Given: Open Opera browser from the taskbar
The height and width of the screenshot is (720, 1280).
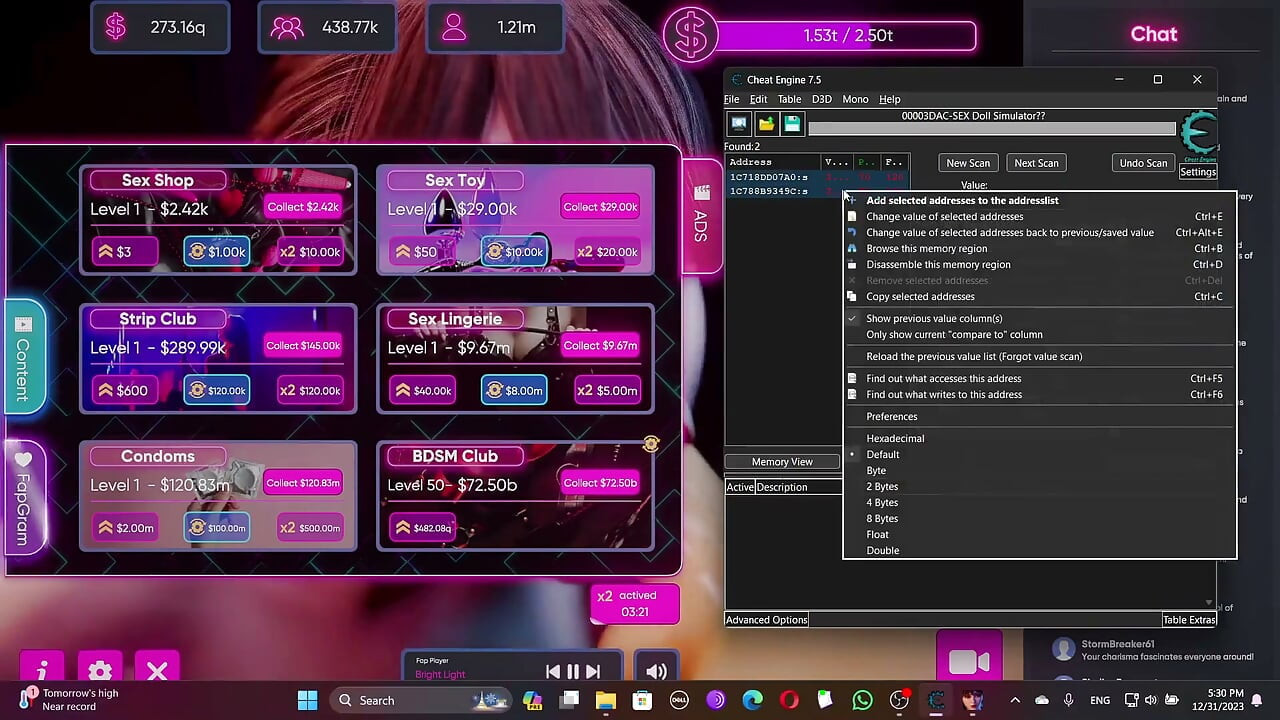Looking at the screenshot, I should coord(789,700).
